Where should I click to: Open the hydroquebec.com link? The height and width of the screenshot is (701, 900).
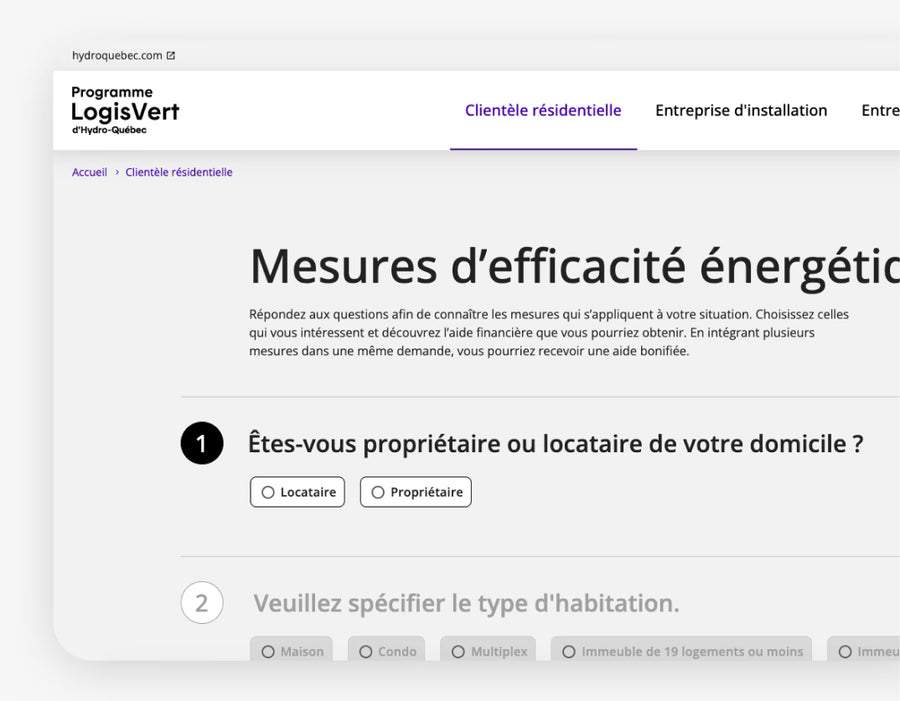[x=117, y=56]
